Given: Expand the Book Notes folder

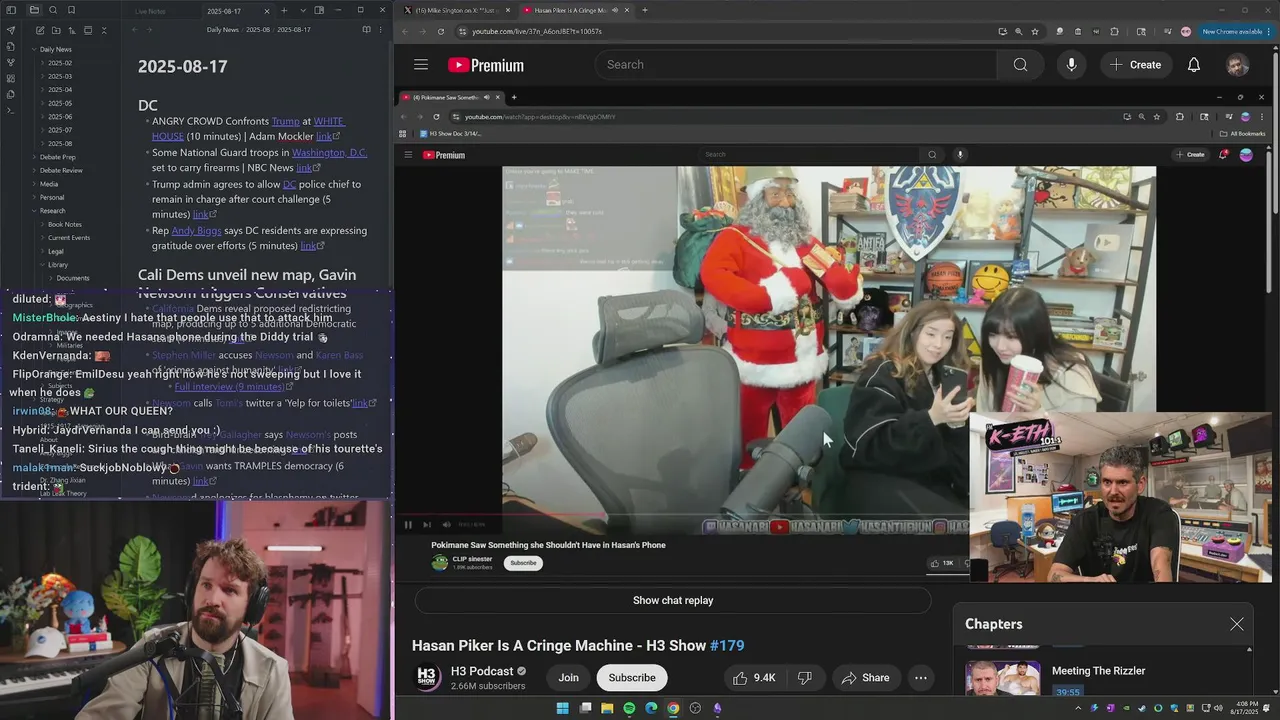Looking at the screenshot, I should [43, 224].
